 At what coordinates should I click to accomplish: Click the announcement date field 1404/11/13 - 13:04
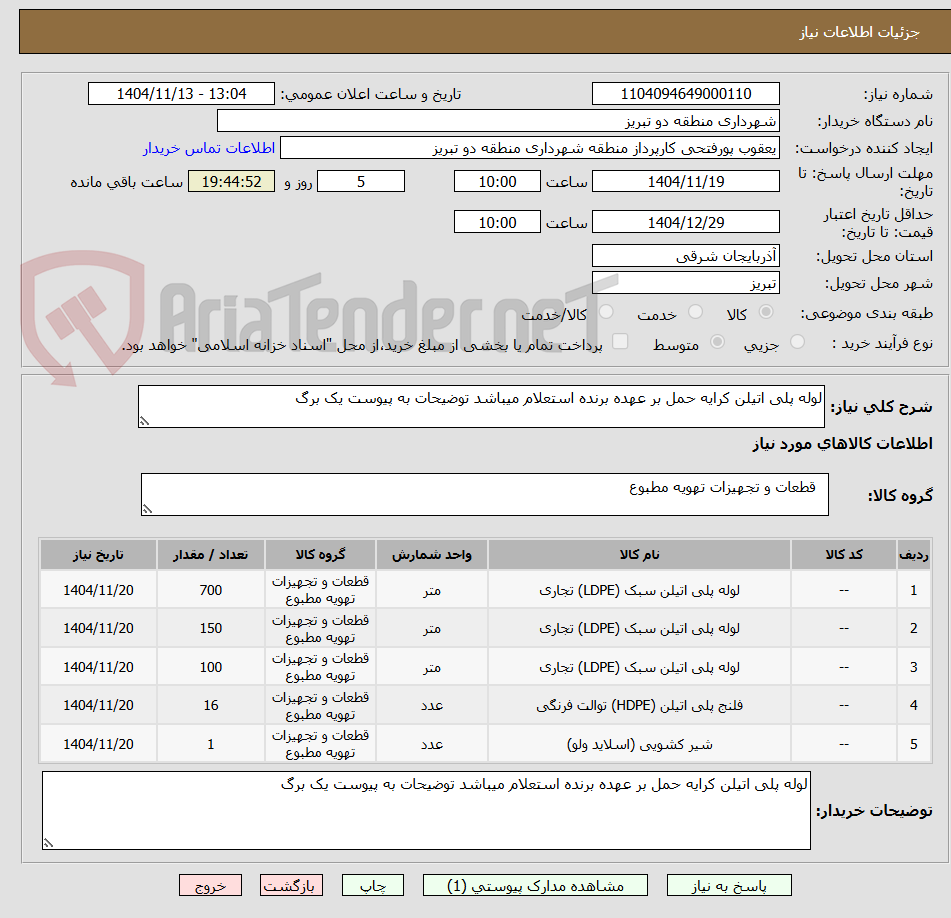tap(181, 94)
